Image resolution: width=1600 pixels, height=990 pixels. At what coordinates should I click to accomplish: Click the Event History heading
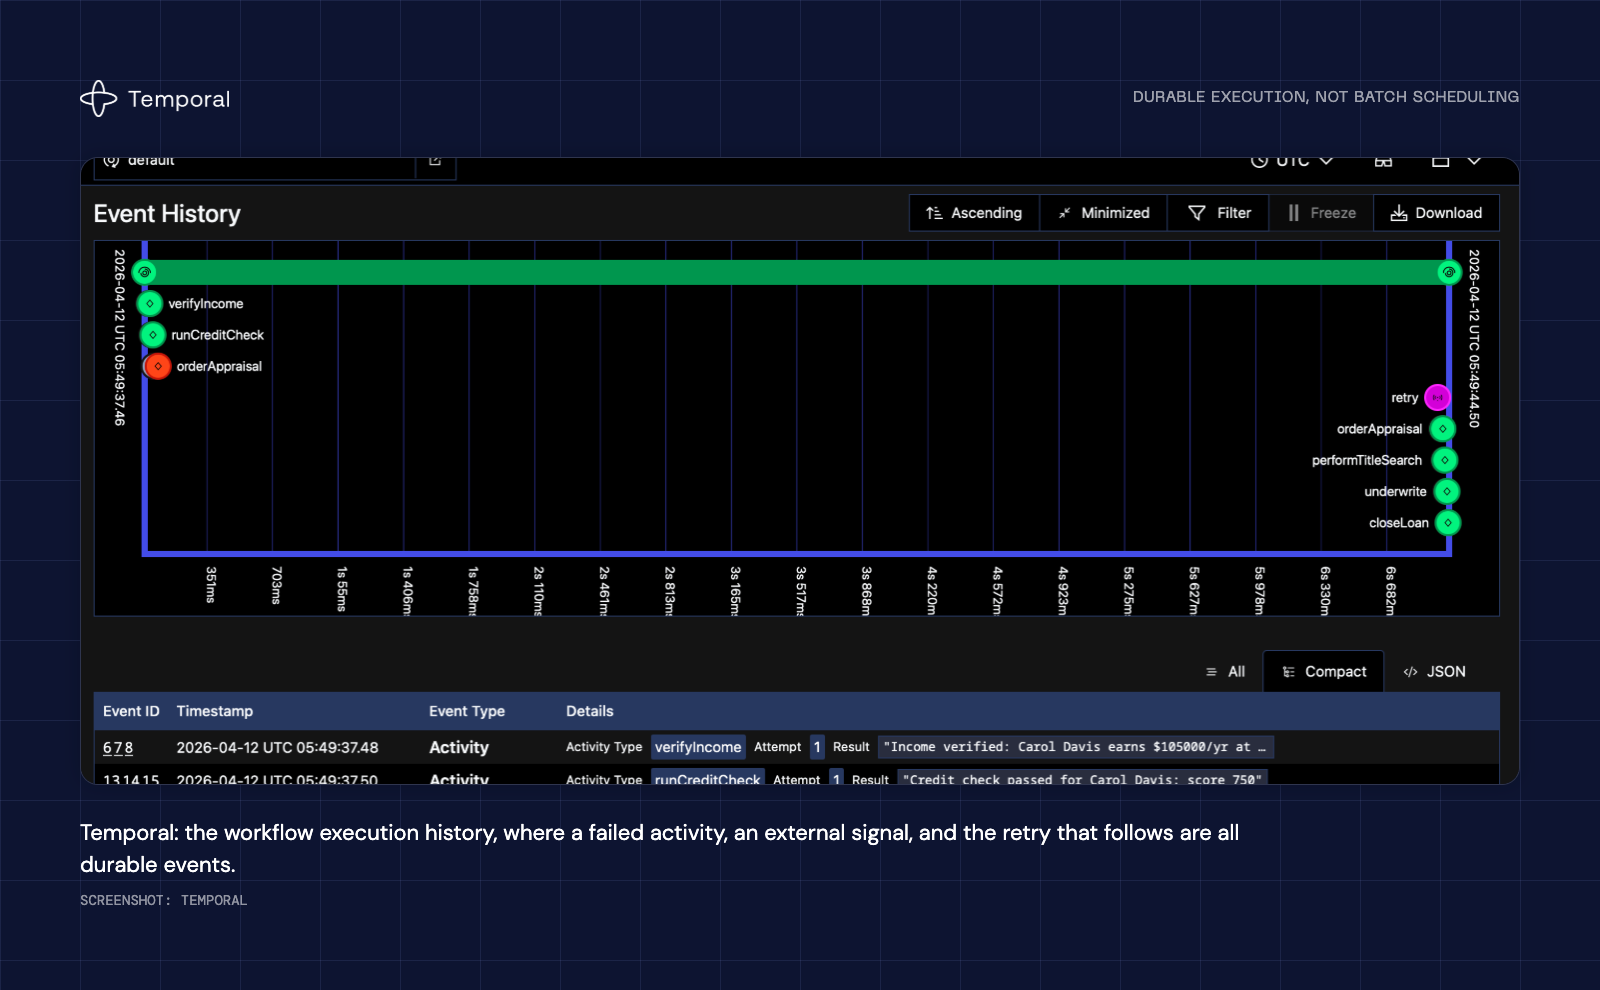tap(167, 214)
